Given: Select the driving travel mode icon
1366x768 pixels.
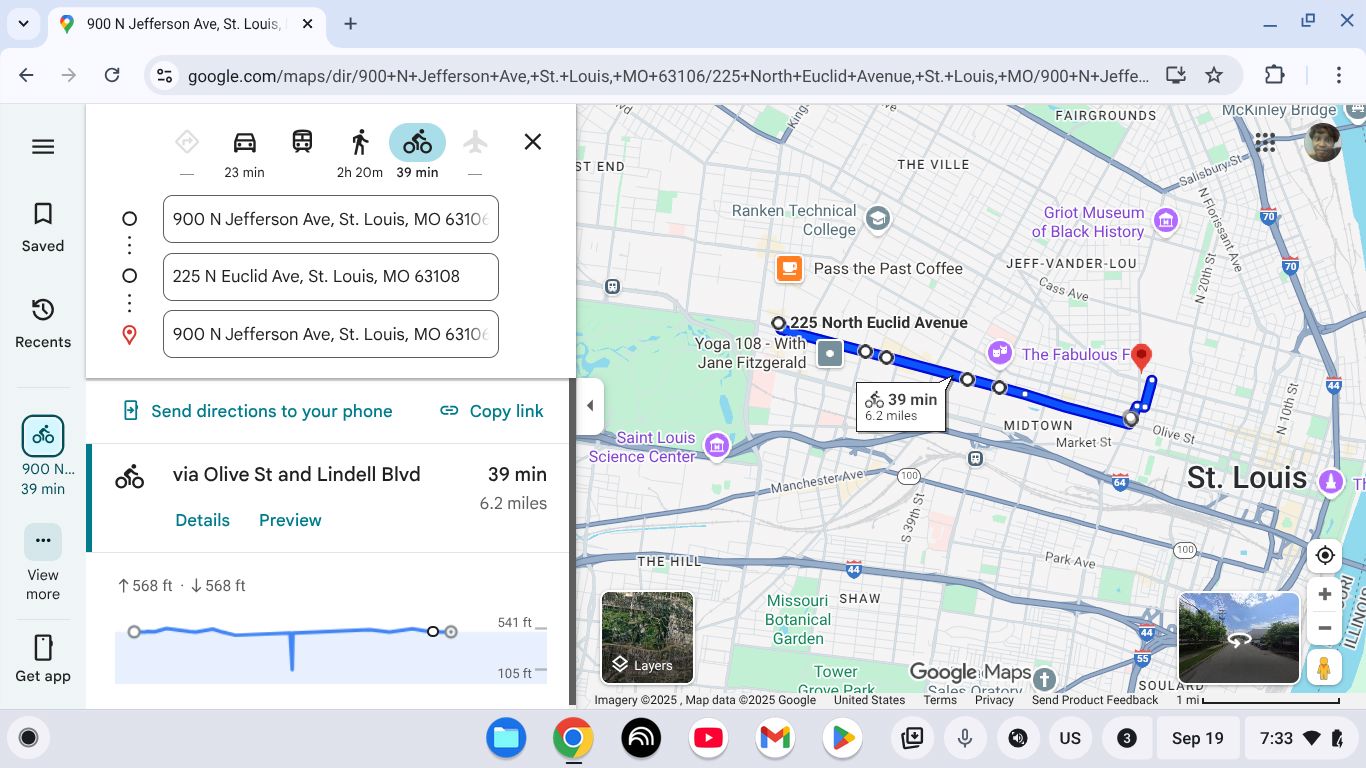Looking at the screenshot, I should point(244,143).
